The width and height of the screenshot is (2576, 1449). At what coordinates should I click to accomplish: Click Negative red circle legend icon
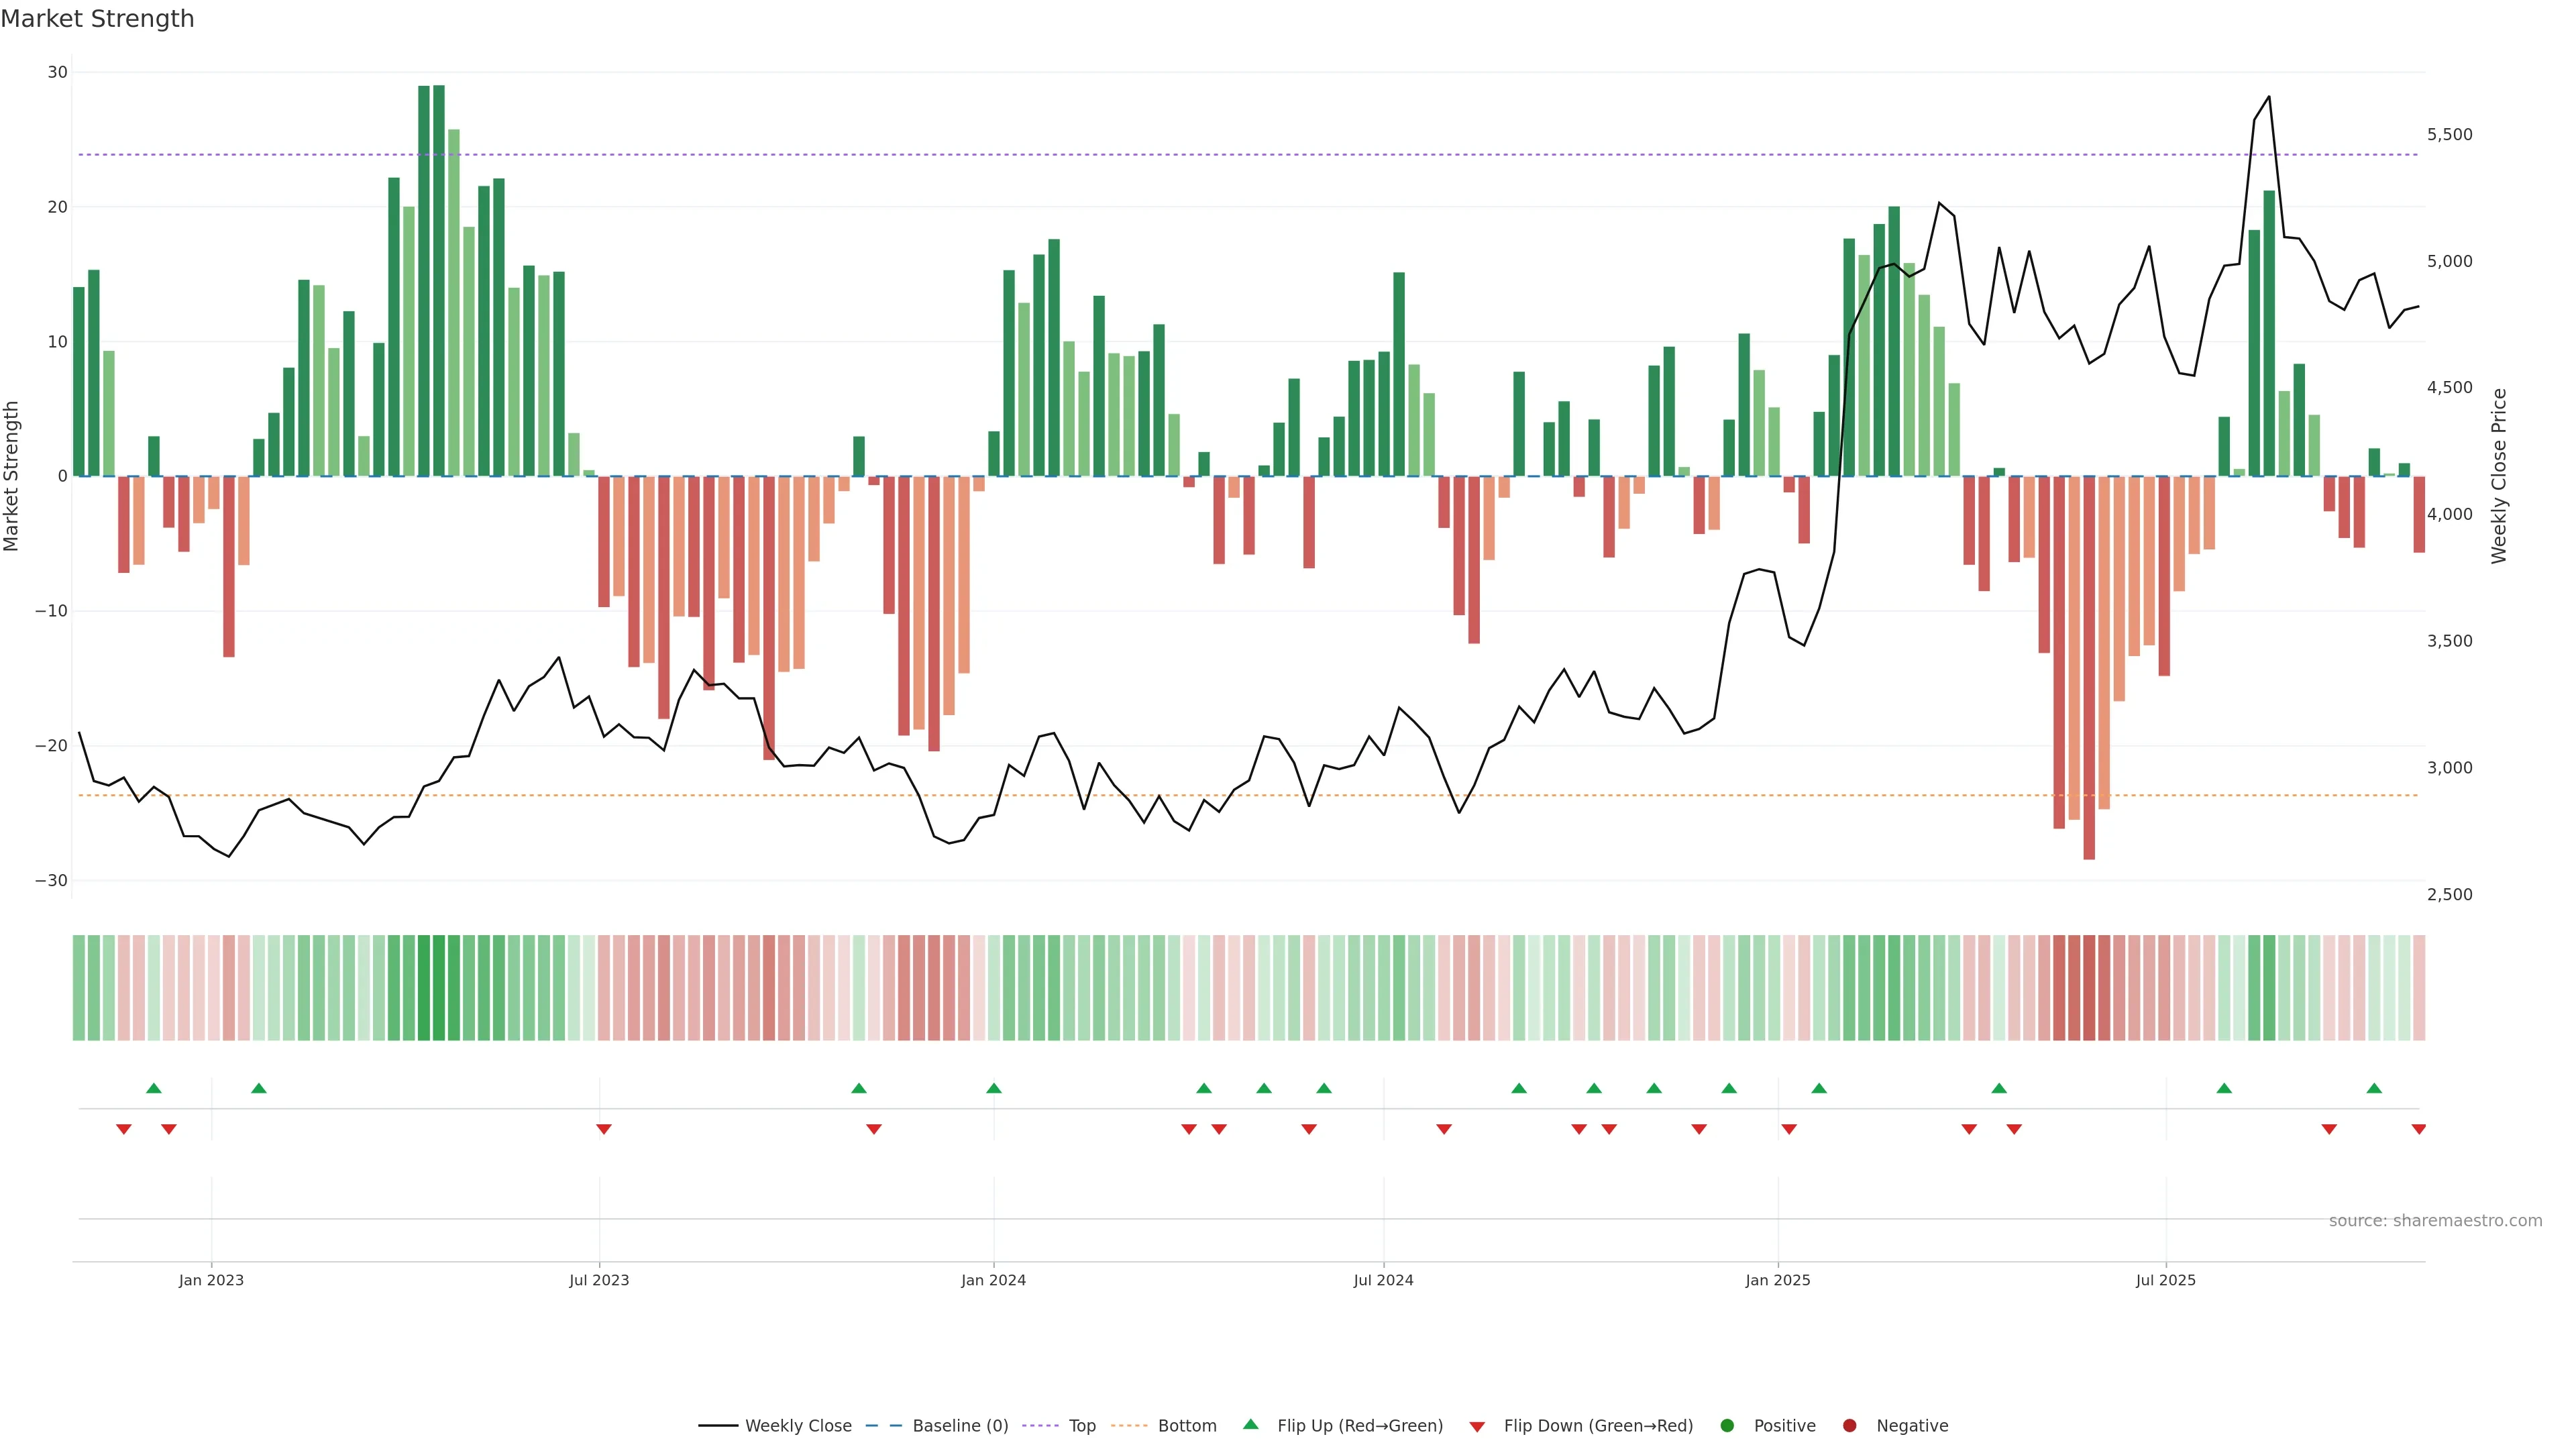point(1849,1425)
